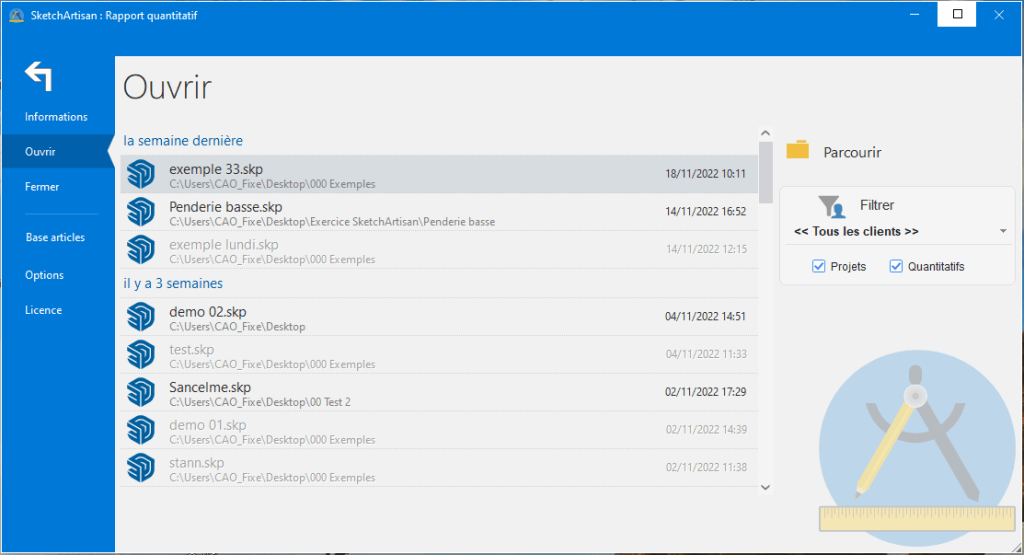Click Parcourir to browse files
1024x555 pixels.
click(x=852, y=152)
